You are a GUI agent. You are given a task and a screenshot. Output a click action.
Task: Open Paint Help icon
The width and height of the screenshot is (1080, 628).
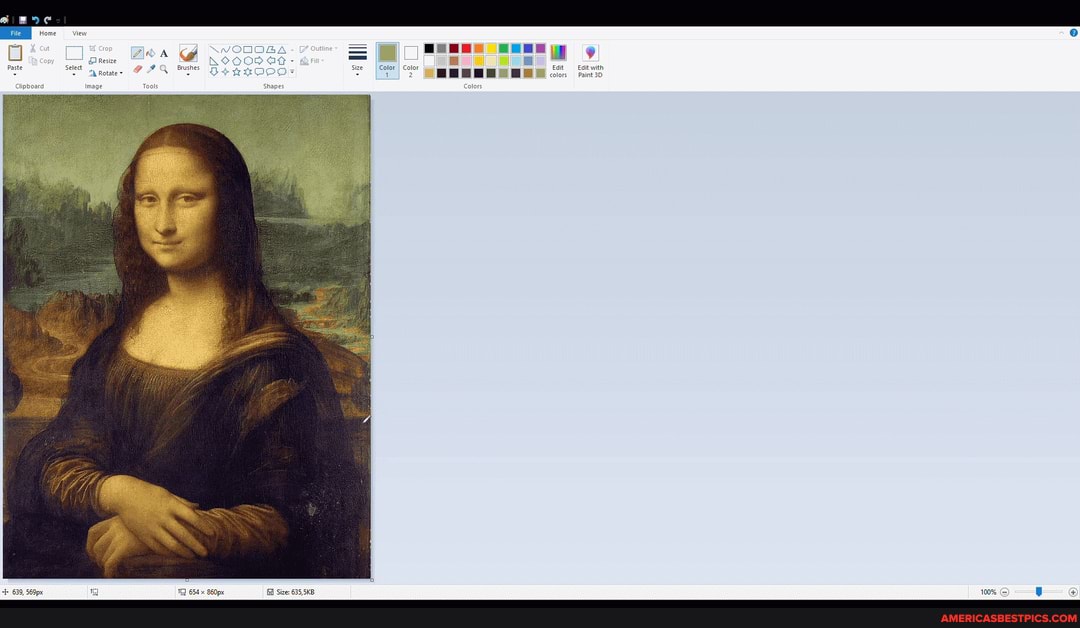1073,33
